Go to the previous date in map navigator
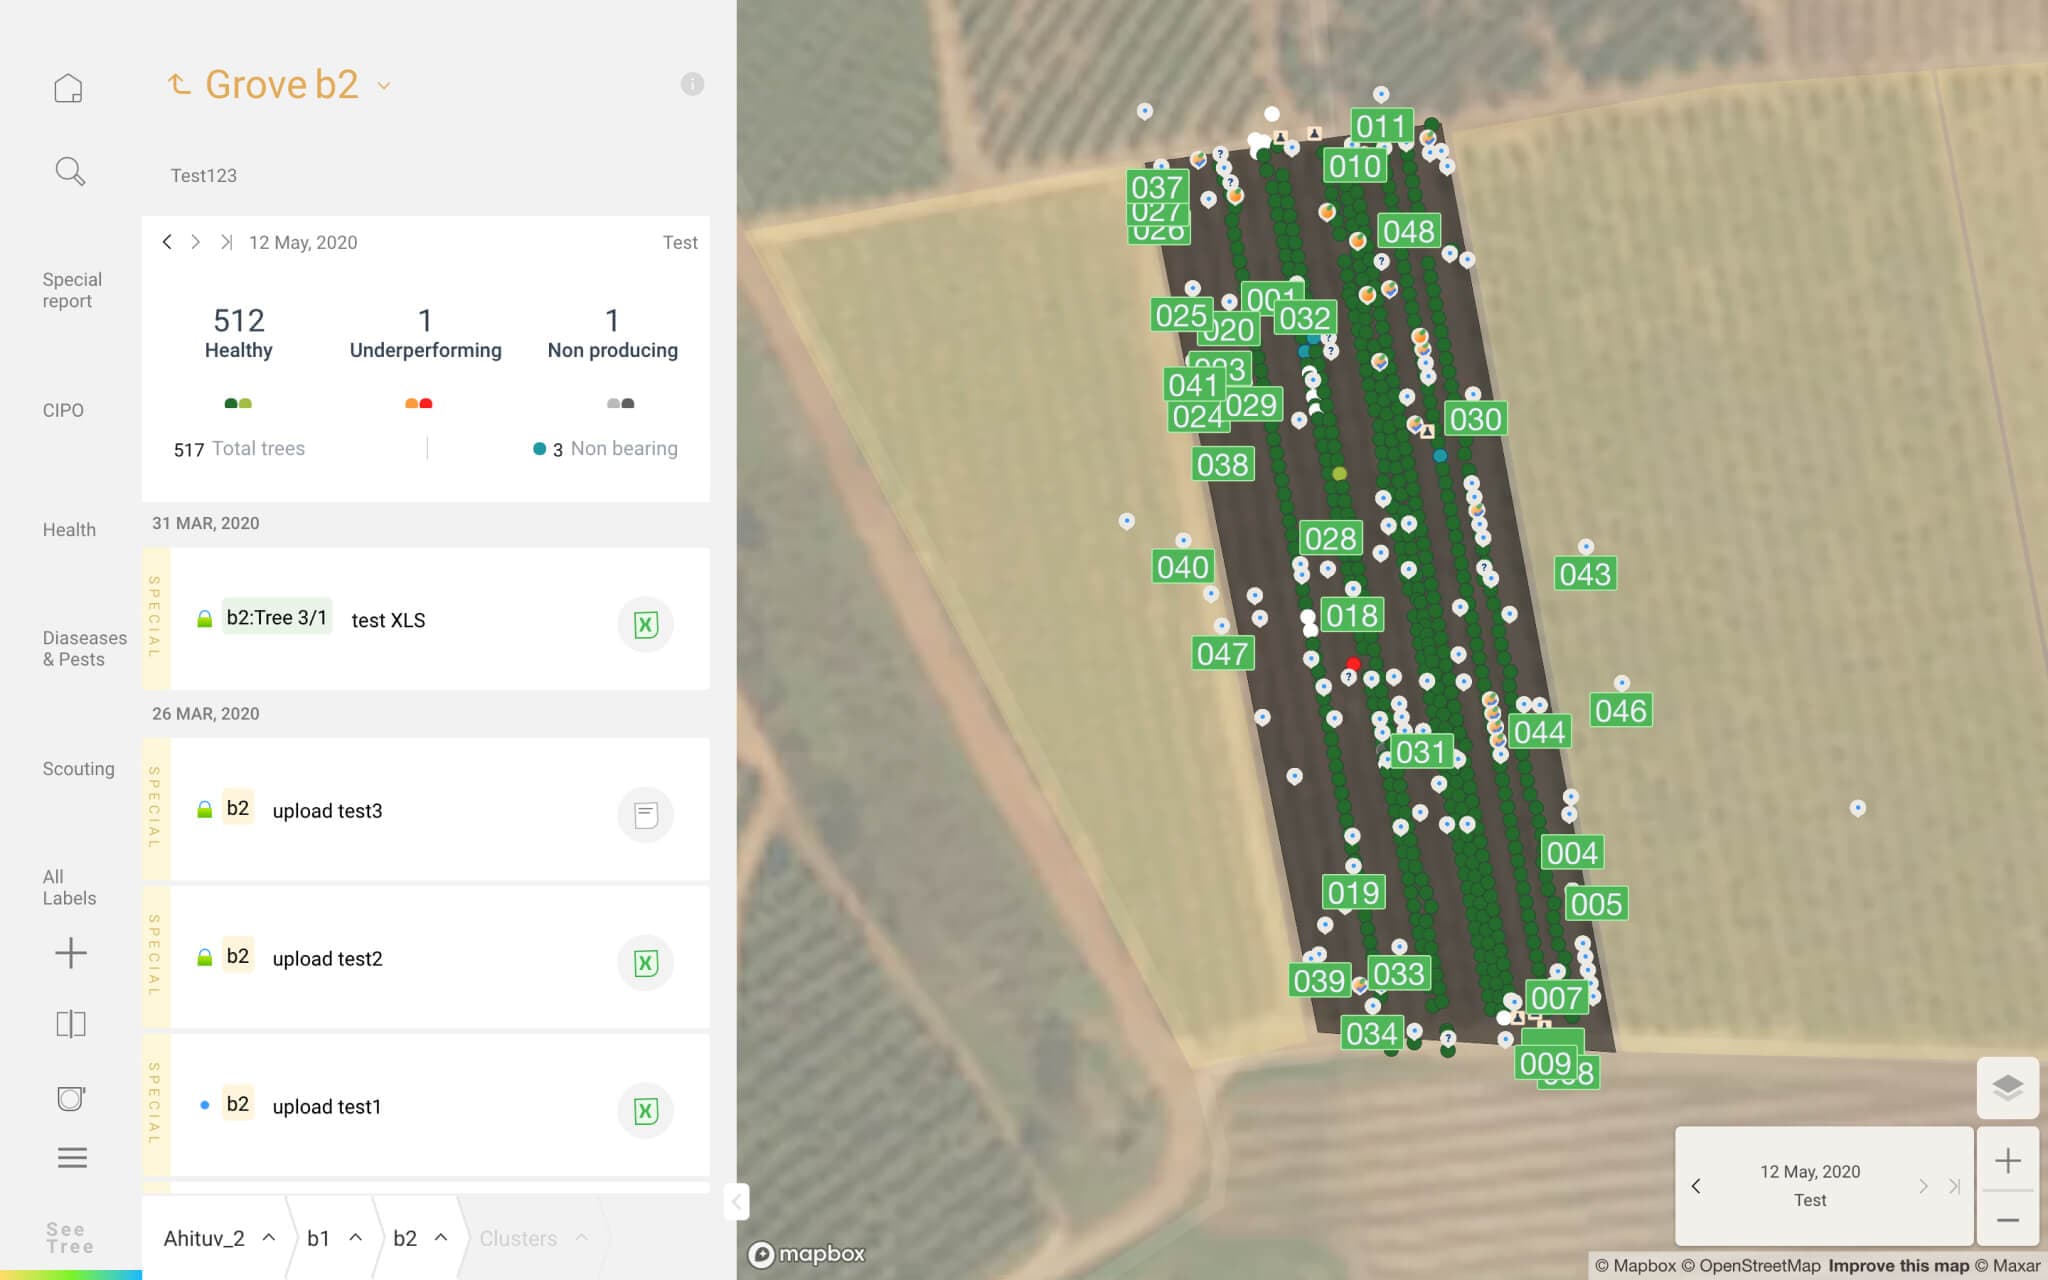The width and height of the screenshot is (2048, 1280). click(x=1697, y=1186)
